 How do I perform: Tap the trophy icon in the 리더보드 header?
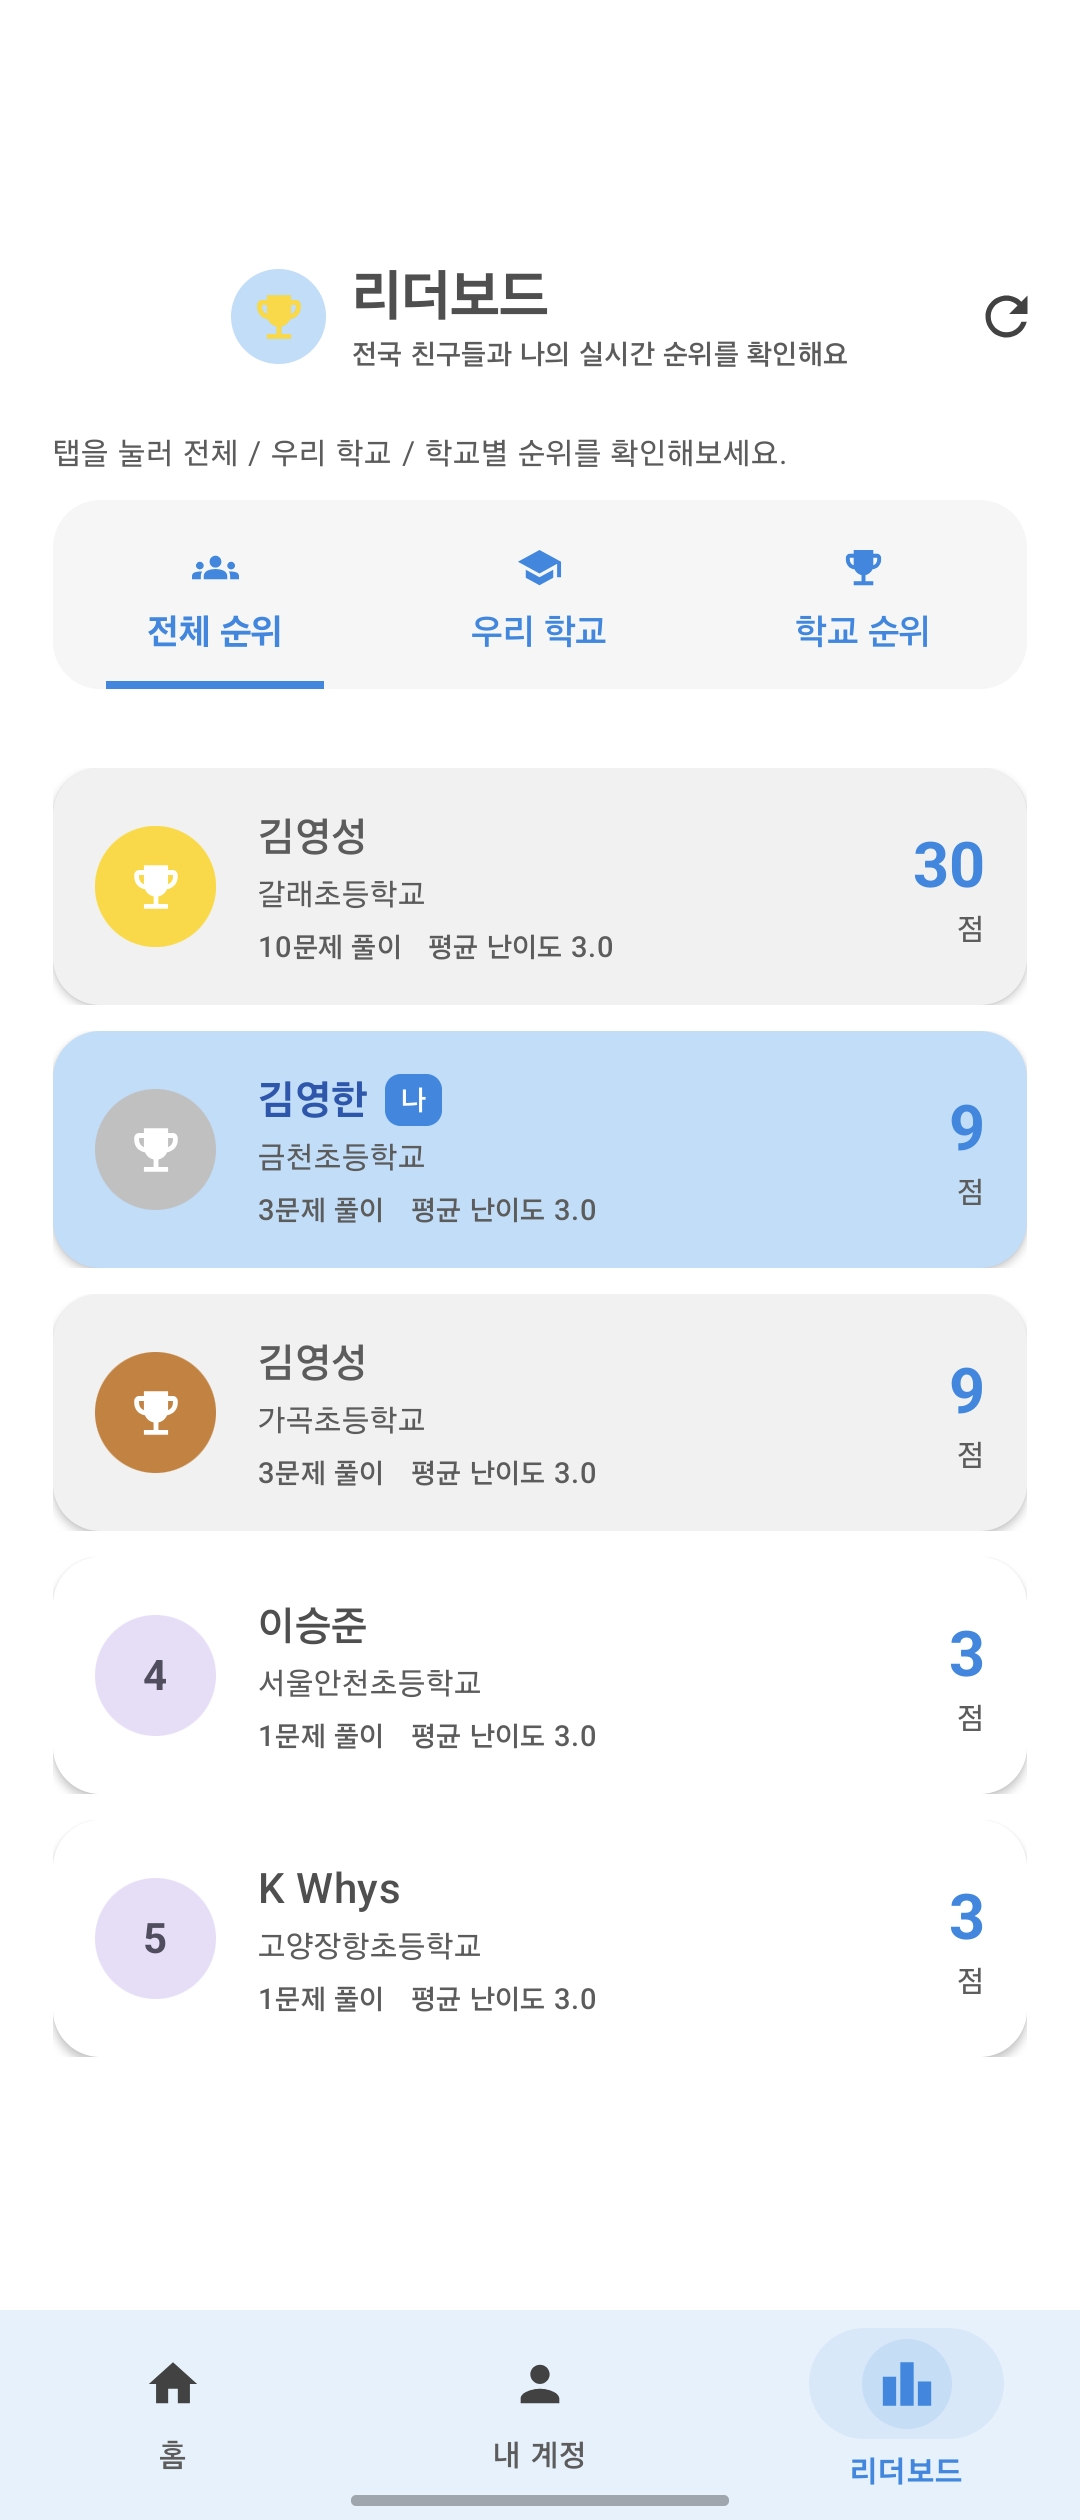278,316
